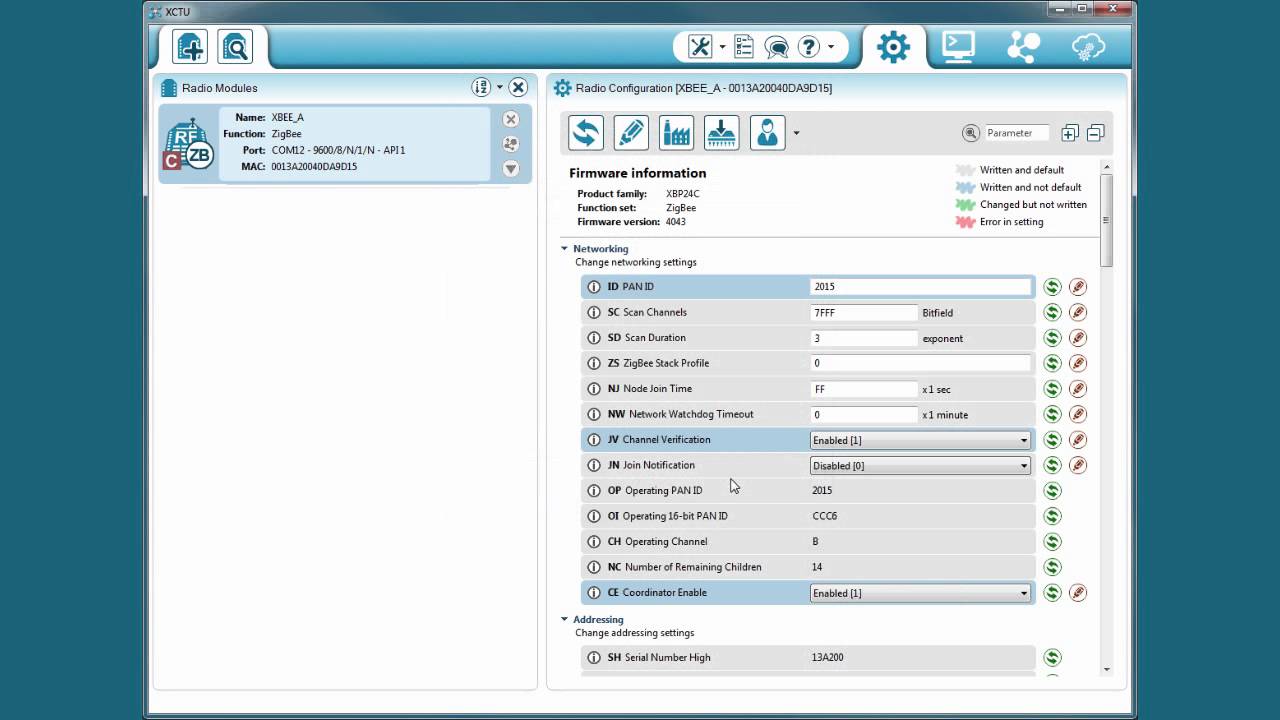Screen dimensions: 1280x720
Task: Close the Radio Modules list X icon
Action: click(518, 87)
